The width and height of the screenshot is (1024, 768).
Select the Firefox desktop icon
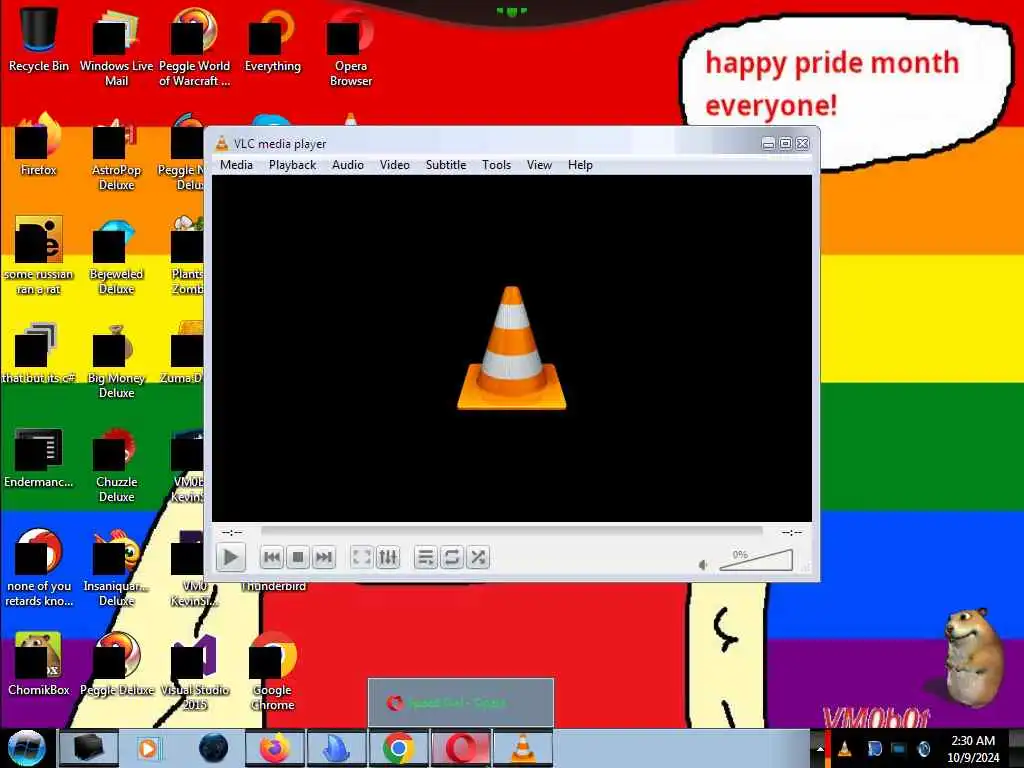(39, 144)
